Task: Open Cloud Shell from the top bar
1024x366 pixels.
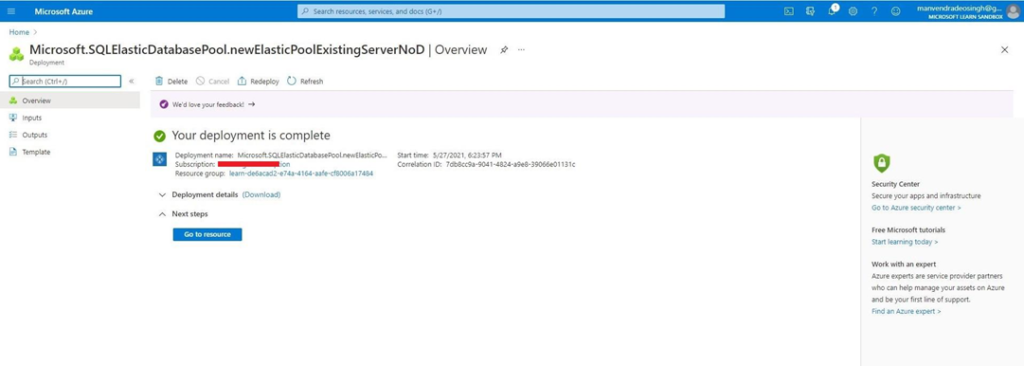Action: (x=789, y=11)
